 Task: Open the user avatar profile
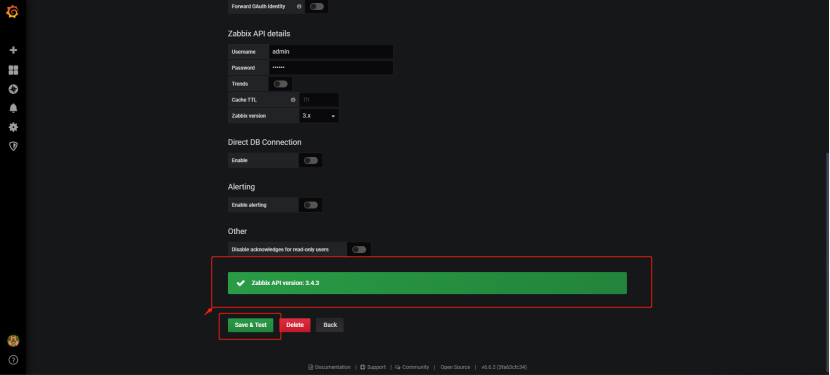[13, 341]
